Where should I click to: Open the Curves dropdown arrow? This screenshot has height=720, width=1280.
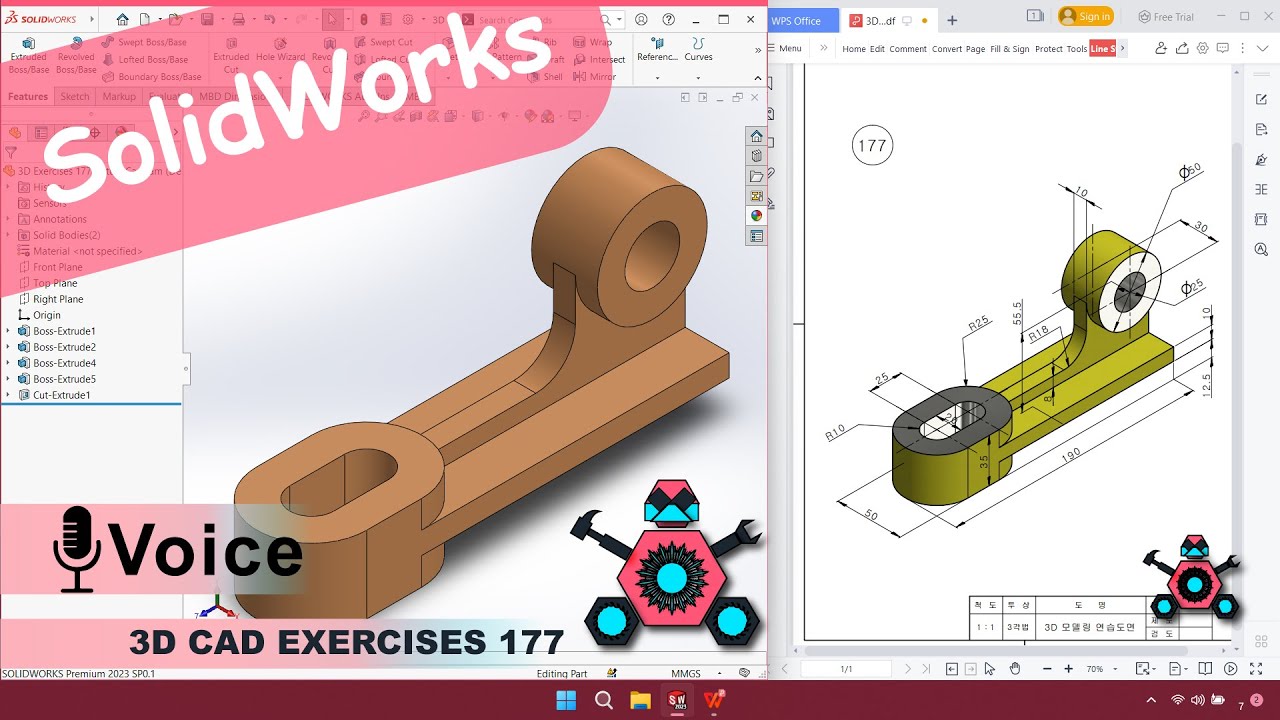pos(698,78)
